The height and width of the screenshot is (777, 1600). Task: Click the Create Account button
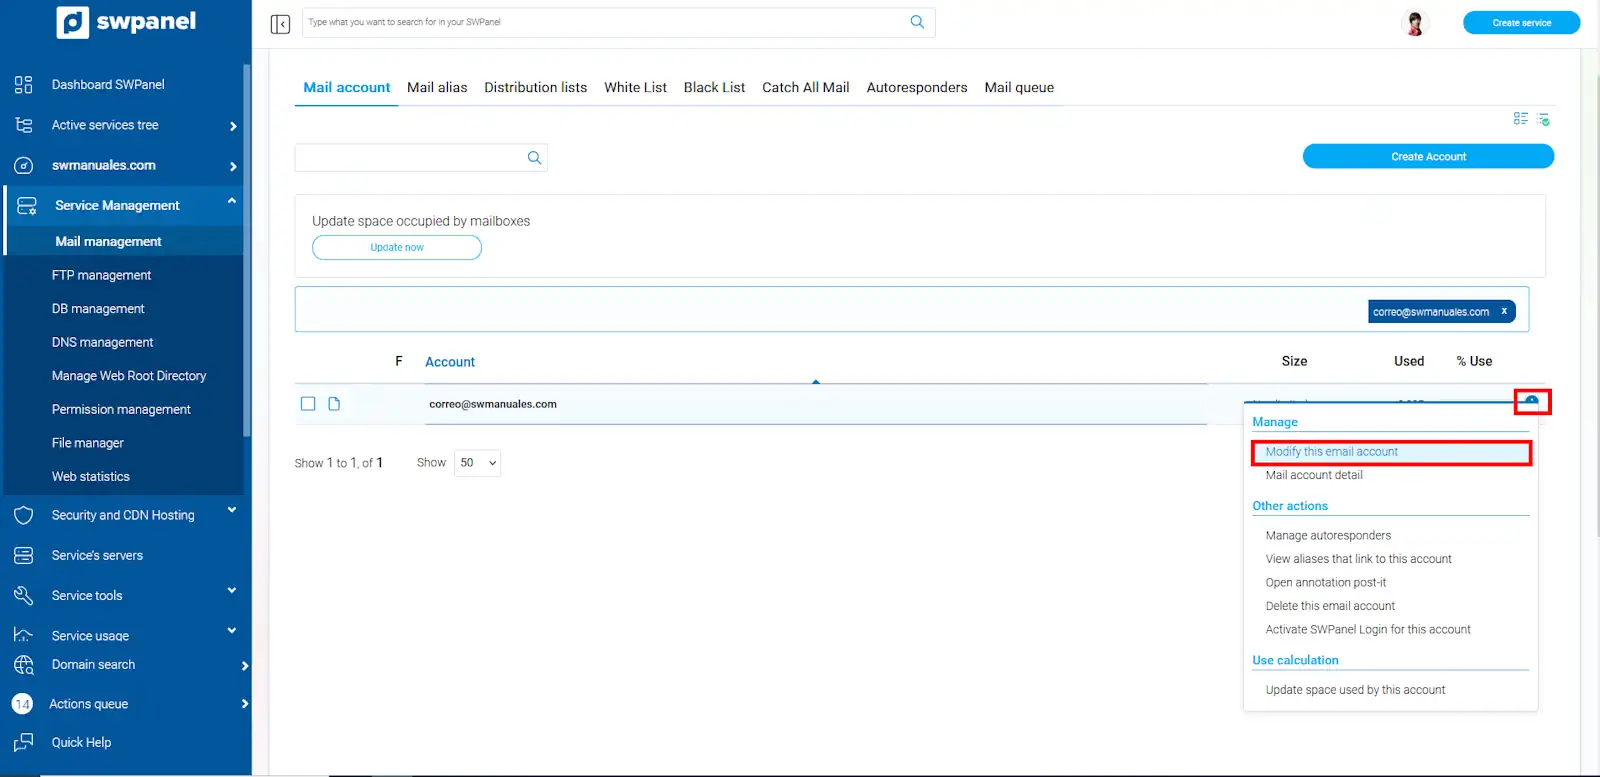[x=1428, y=157]
